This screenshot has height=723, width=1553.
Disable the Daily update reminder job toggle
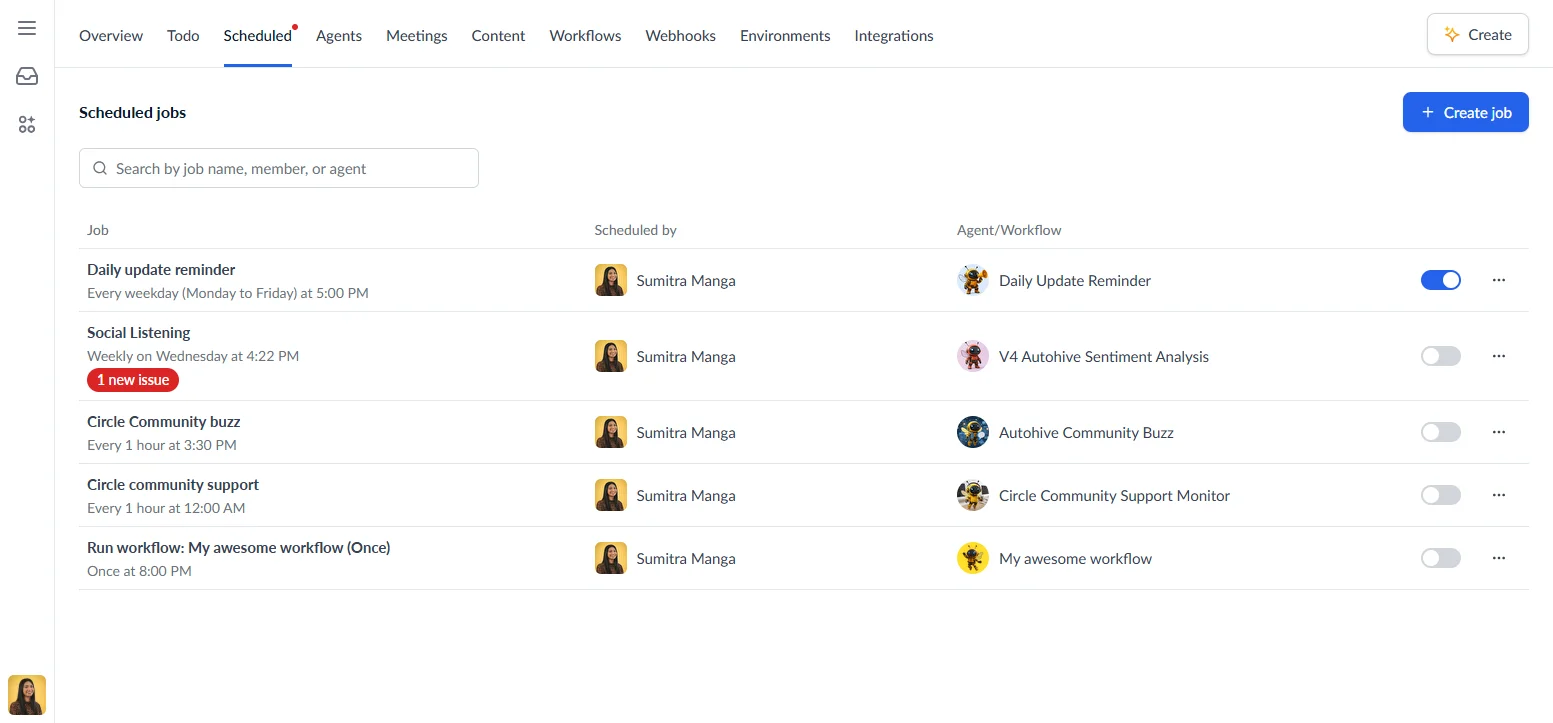(1440, 280)
